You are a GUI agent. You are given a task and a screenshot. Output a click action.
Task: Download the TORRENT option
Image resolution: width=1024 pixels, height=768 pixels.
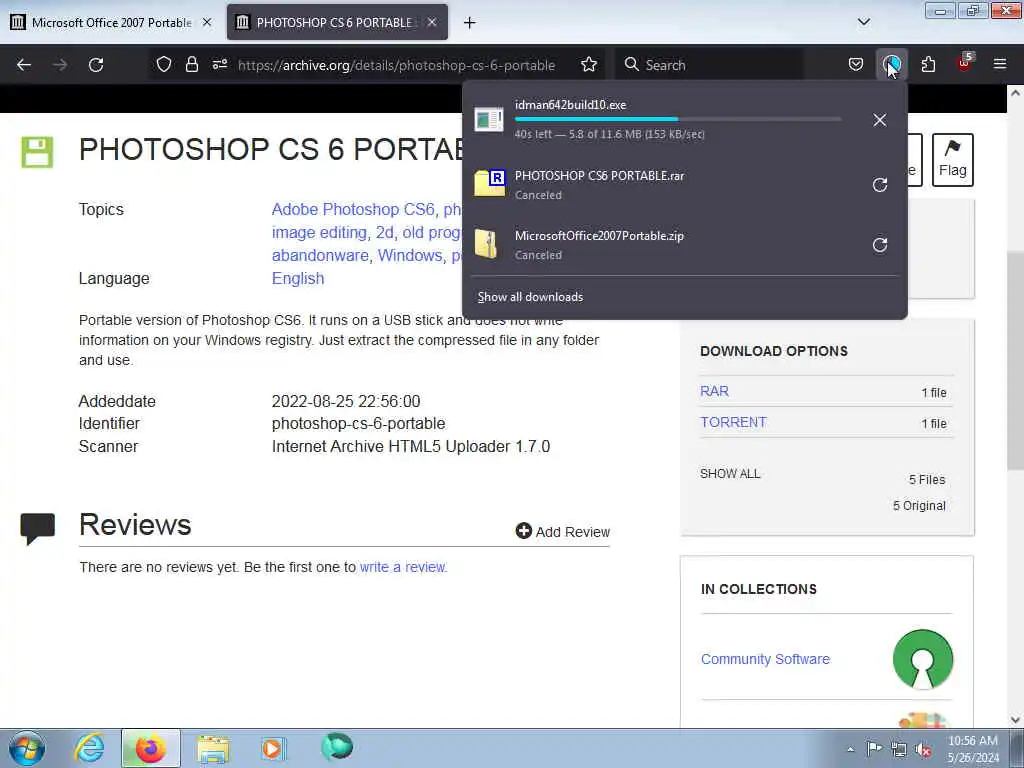[x=733, y=422]
